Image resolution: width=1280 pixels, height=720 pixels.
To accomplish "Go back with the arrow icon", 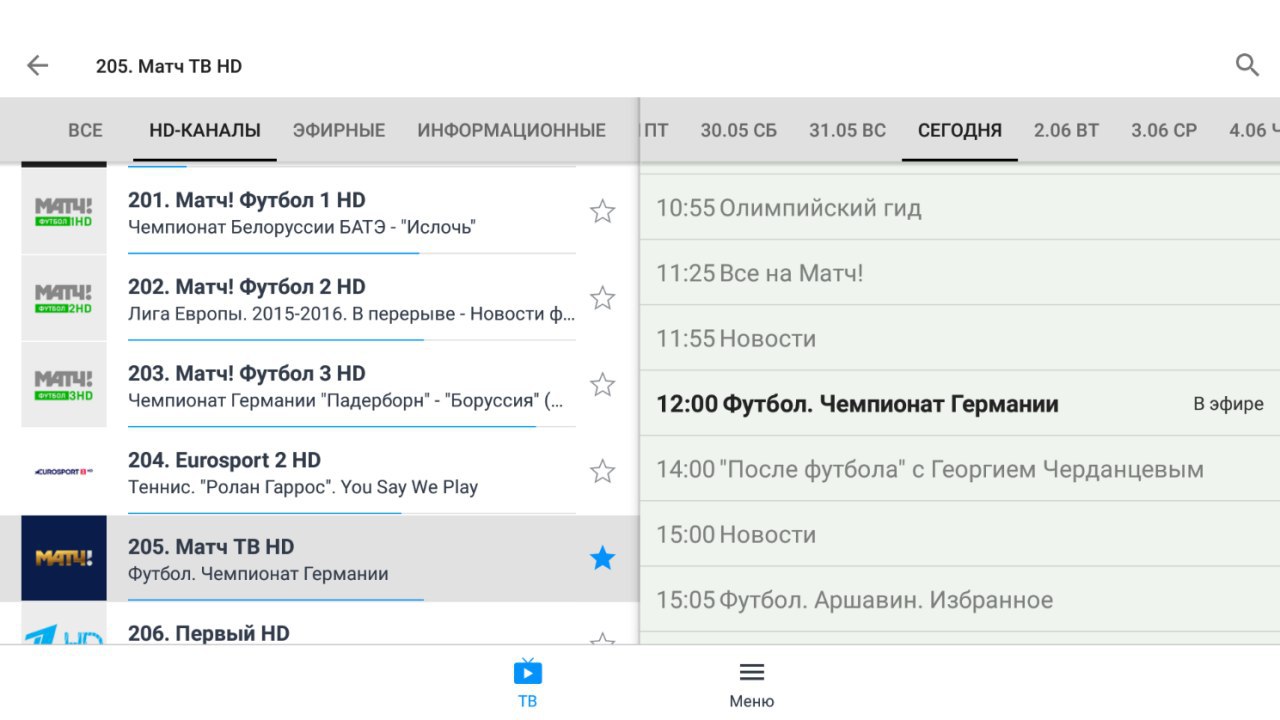I will coord(37,66).
